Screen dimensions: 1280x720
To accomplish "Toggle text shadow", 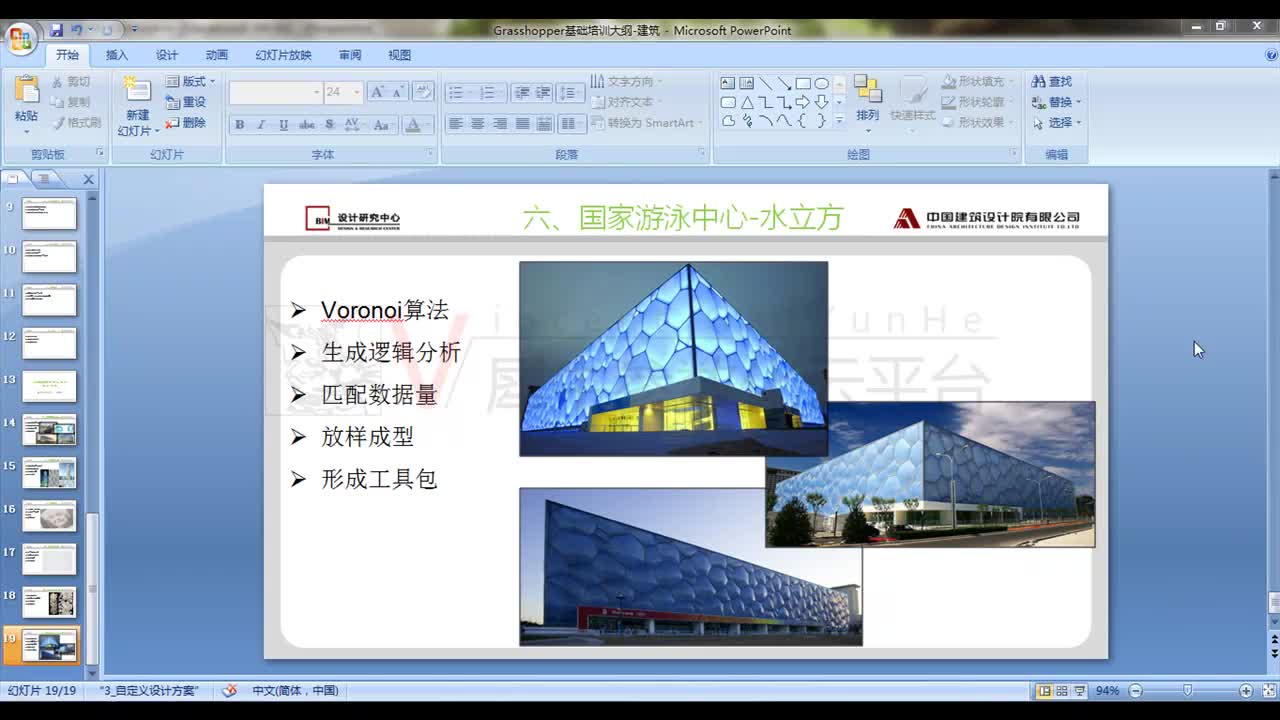I will pyautogui.click(x=329, y=125).
